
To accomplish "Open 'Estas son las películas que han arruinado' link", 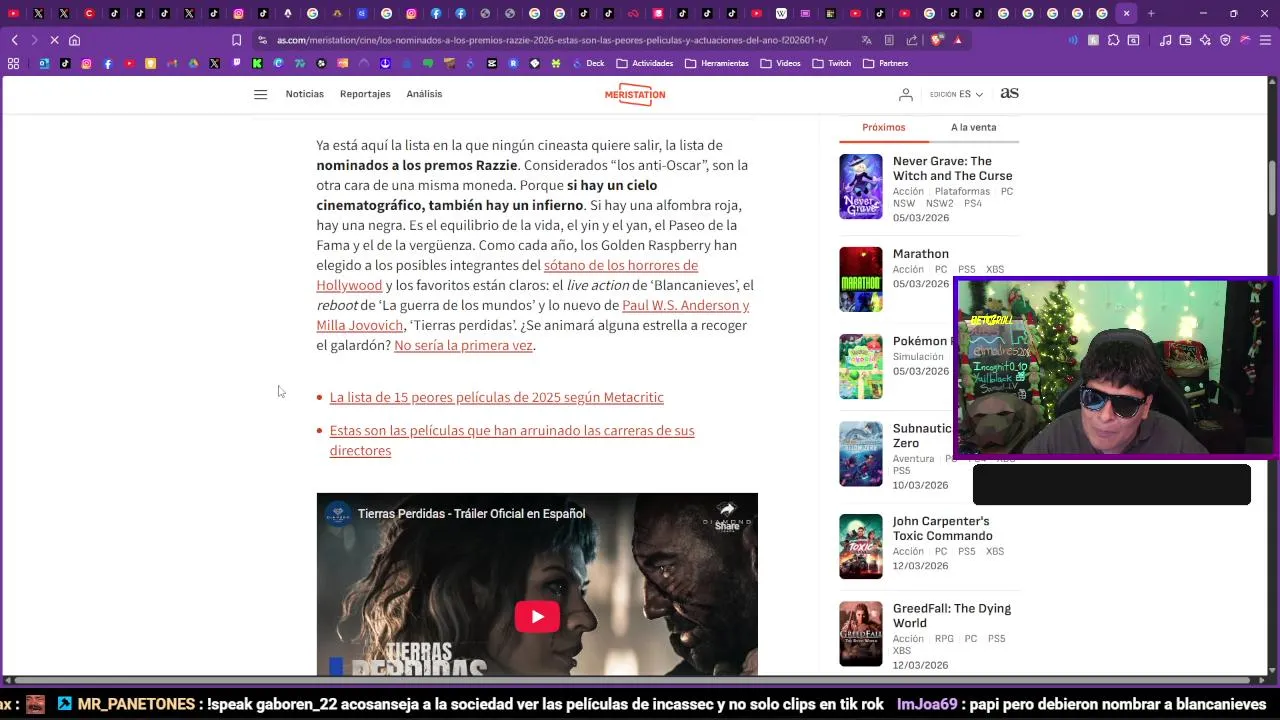I will click(512, 440).
